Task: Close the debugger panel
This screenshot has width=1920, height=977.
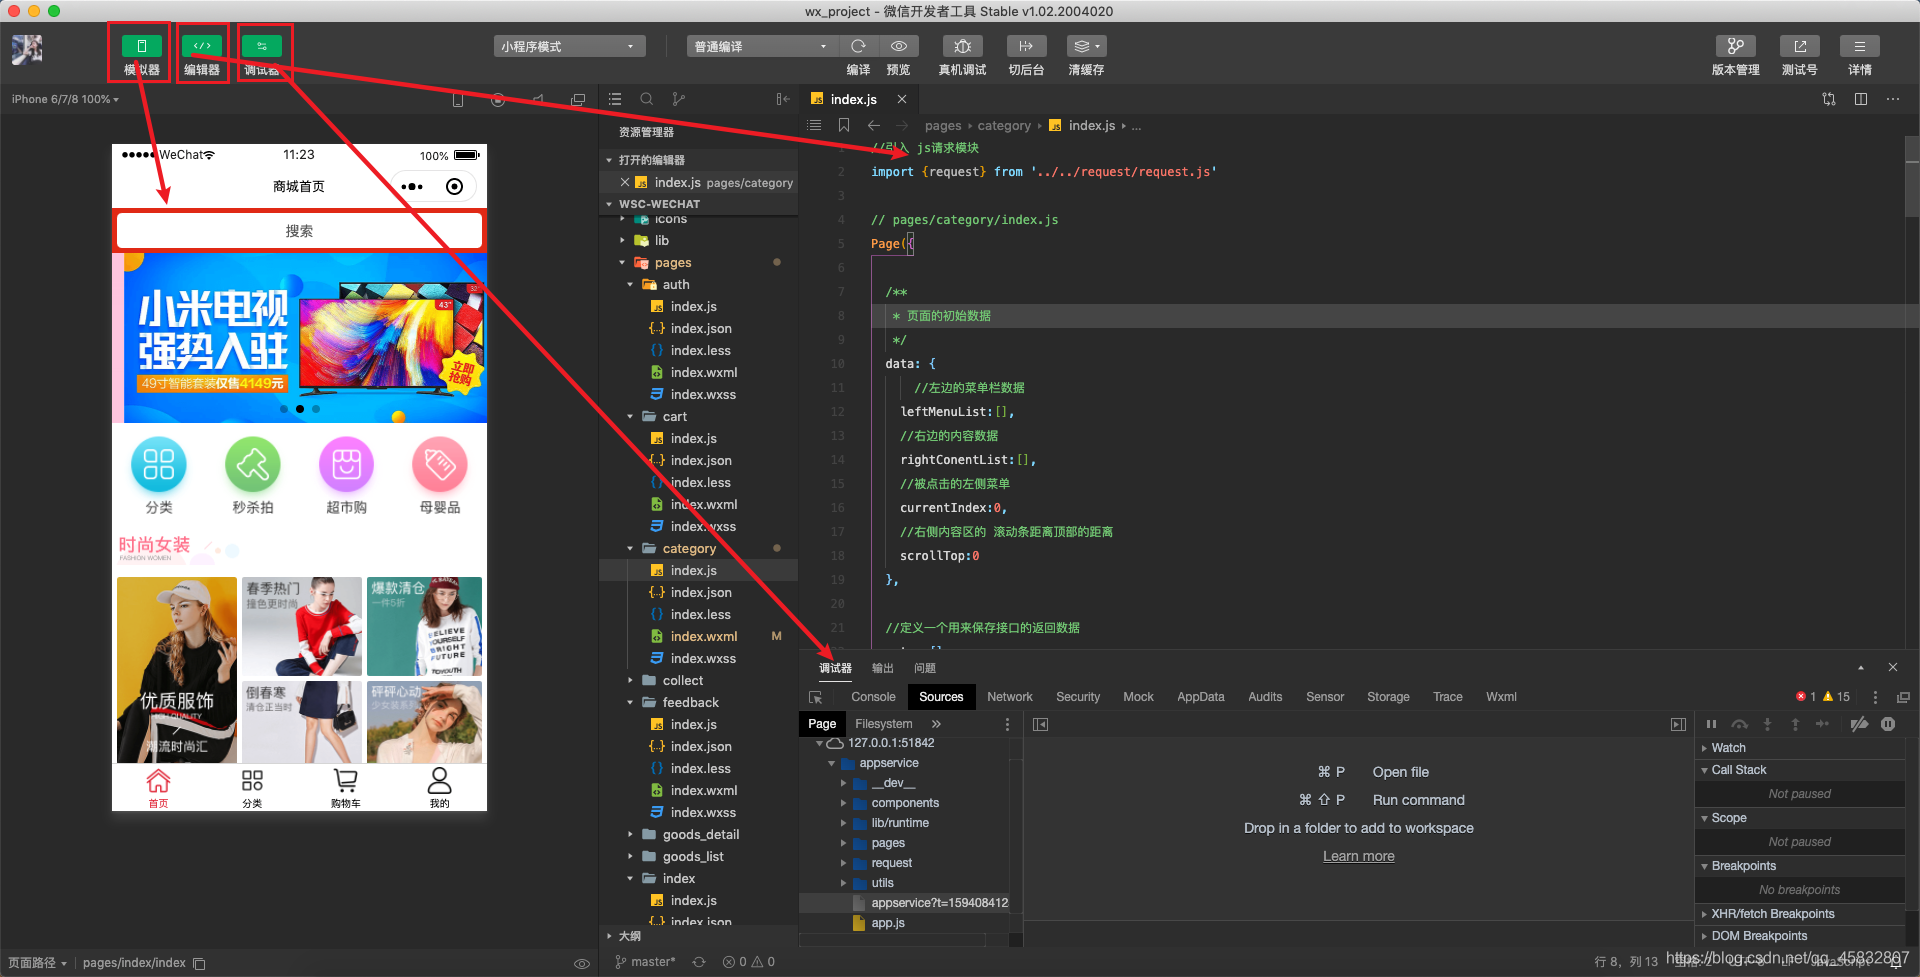Action: 1893,667
